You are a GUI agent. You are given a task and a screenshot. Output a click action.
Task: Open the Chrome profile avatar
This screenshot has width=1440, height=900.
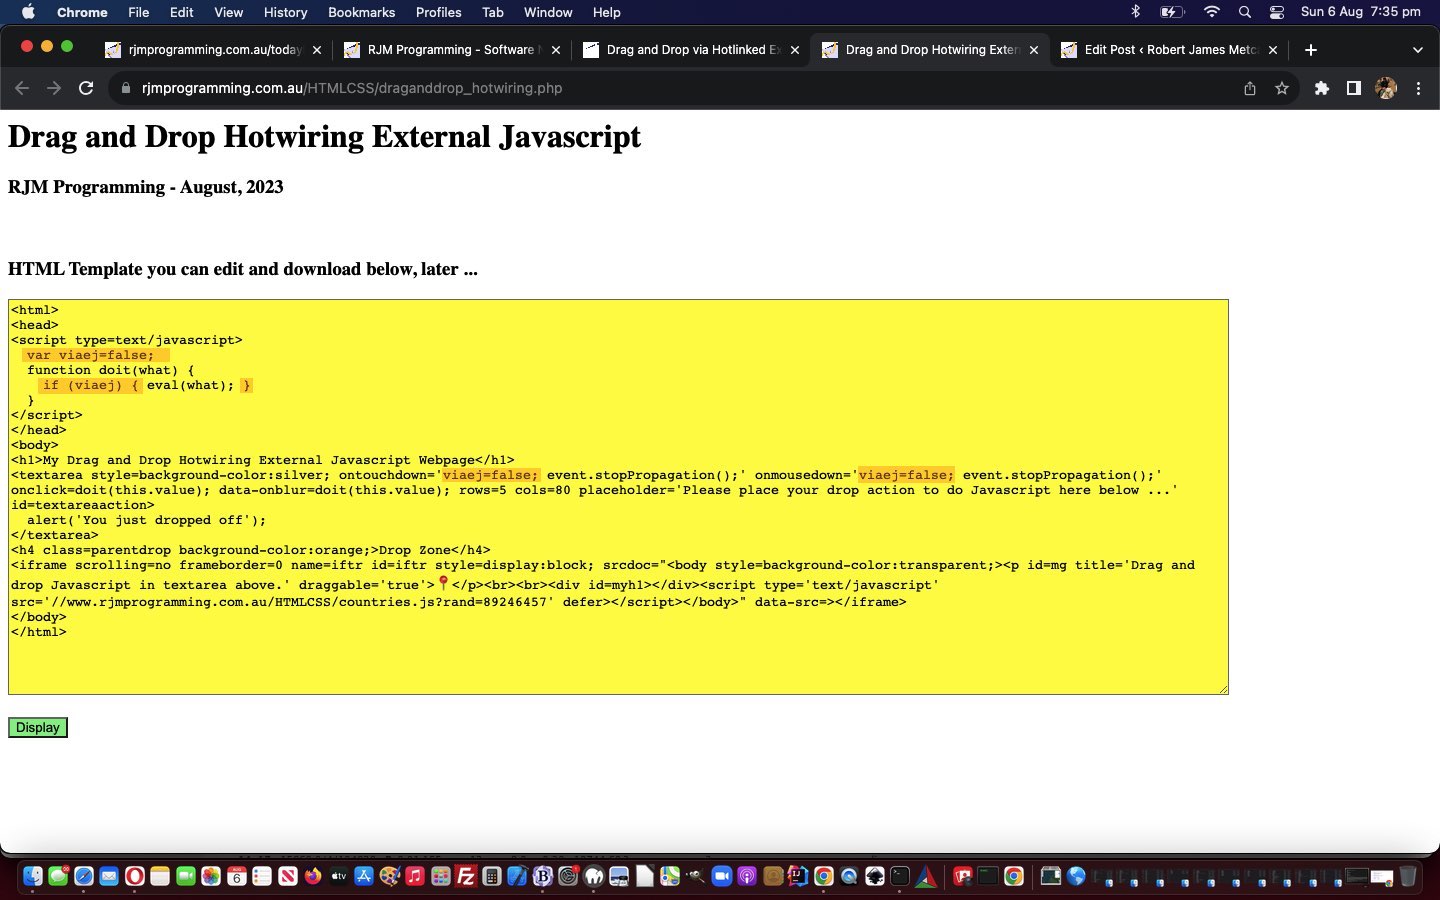tap(1386, 88)
